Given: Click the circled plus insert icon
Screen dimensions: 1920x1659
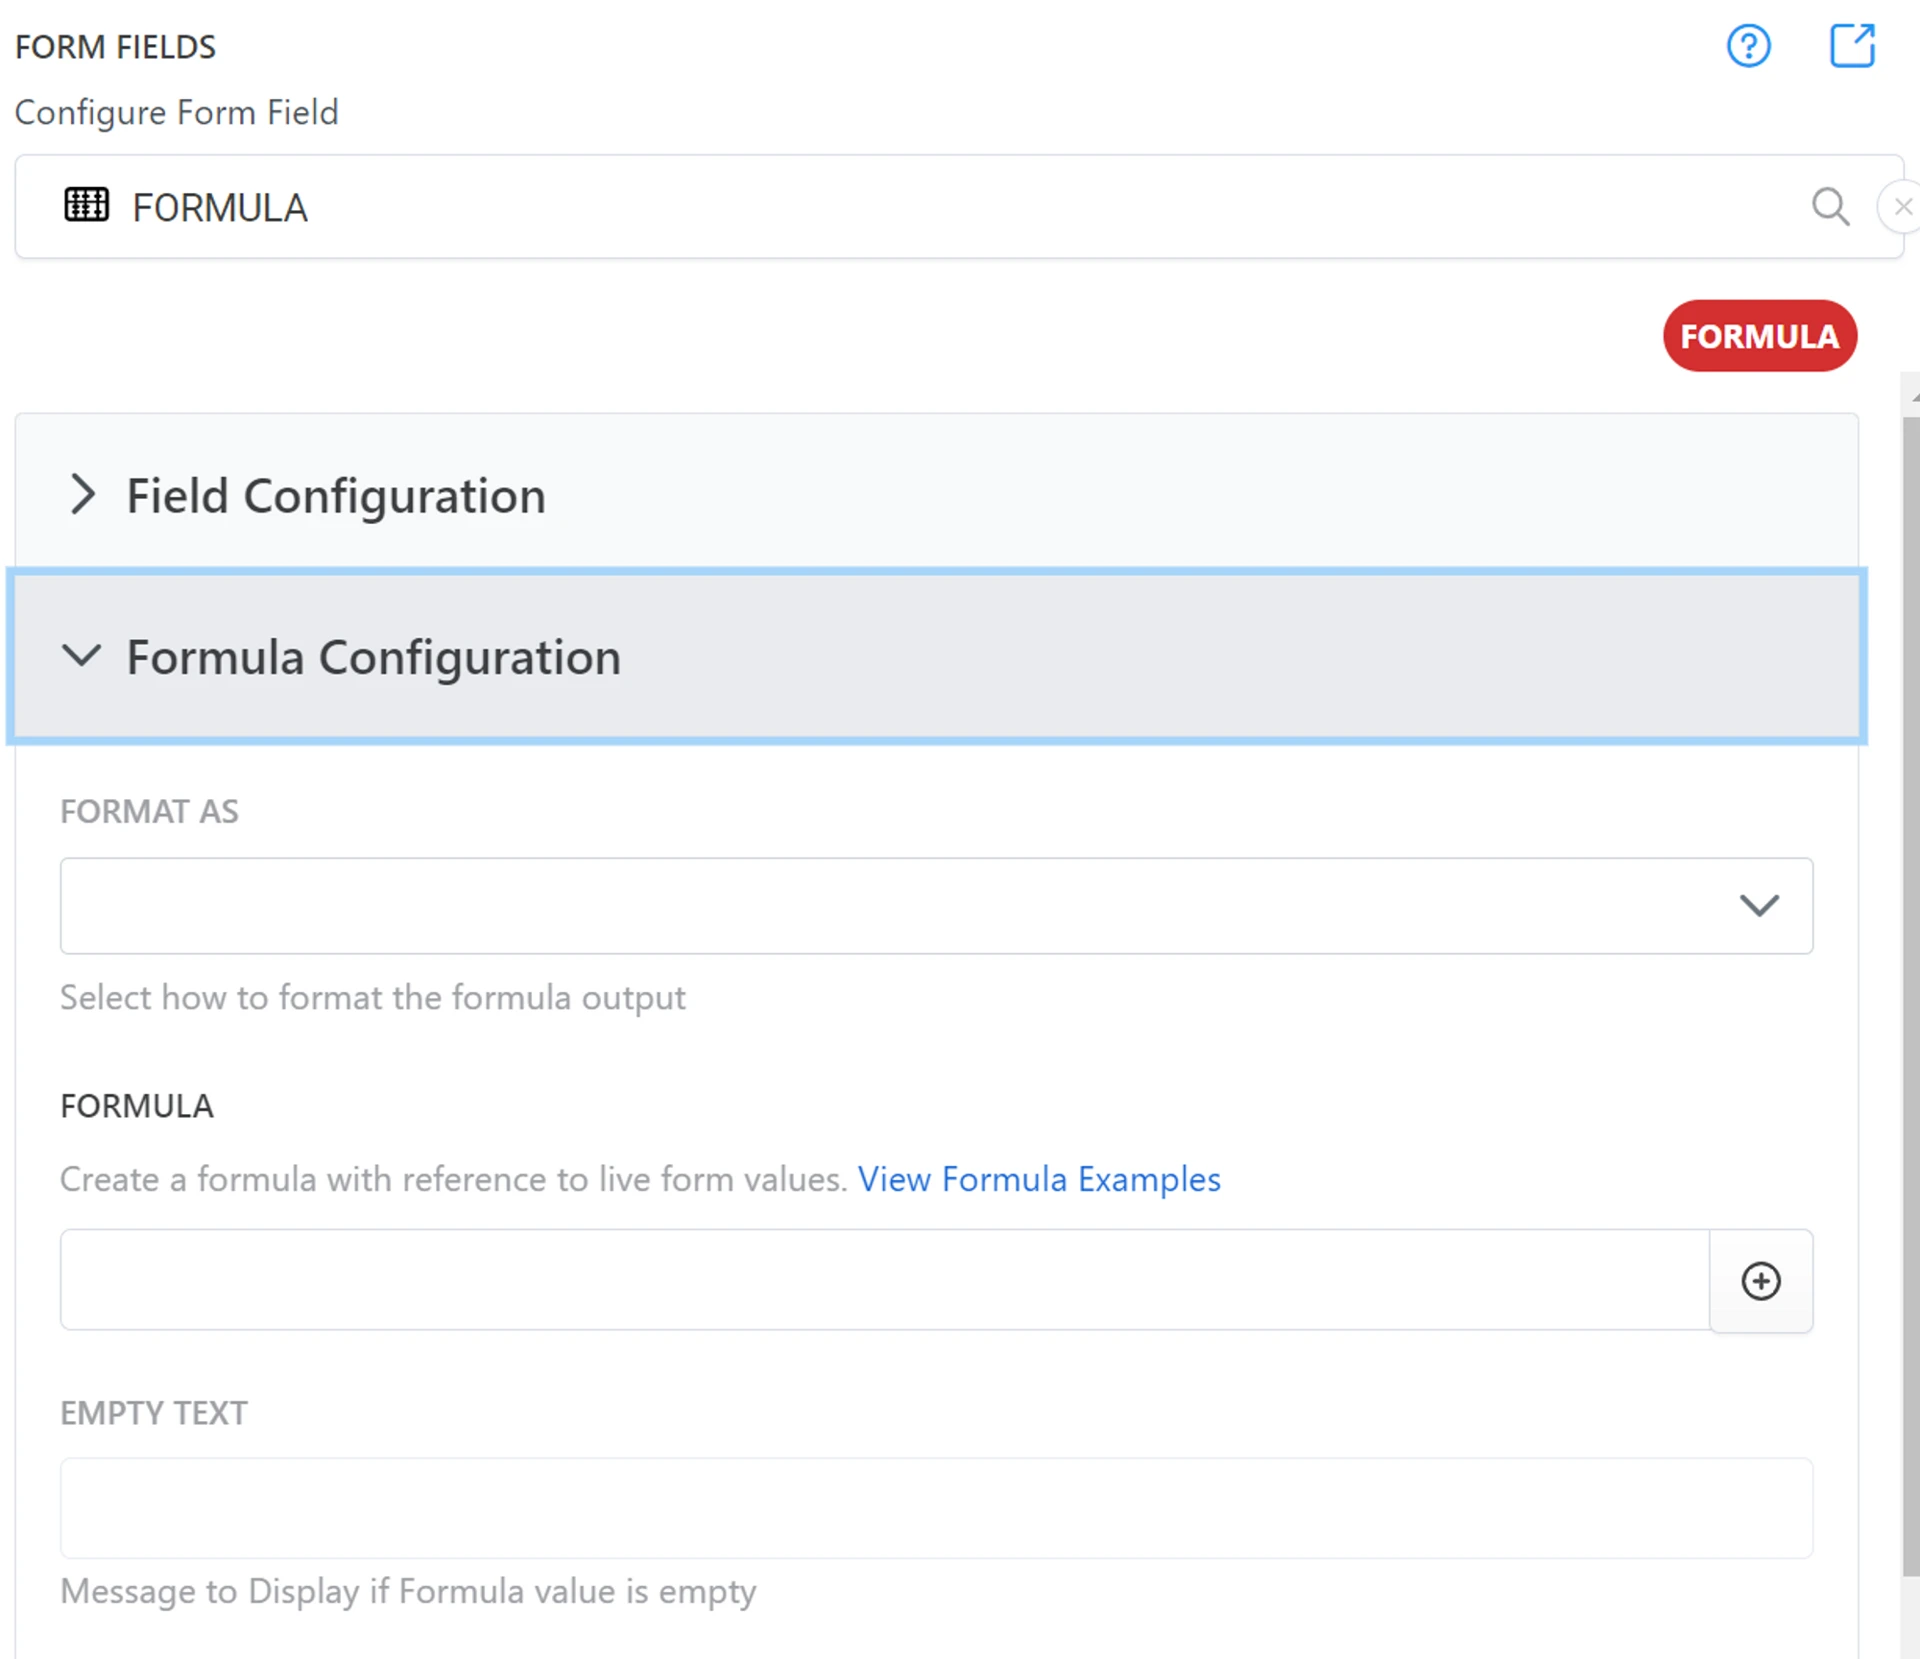Looking at the screenshot, I should point(1760,1281).
